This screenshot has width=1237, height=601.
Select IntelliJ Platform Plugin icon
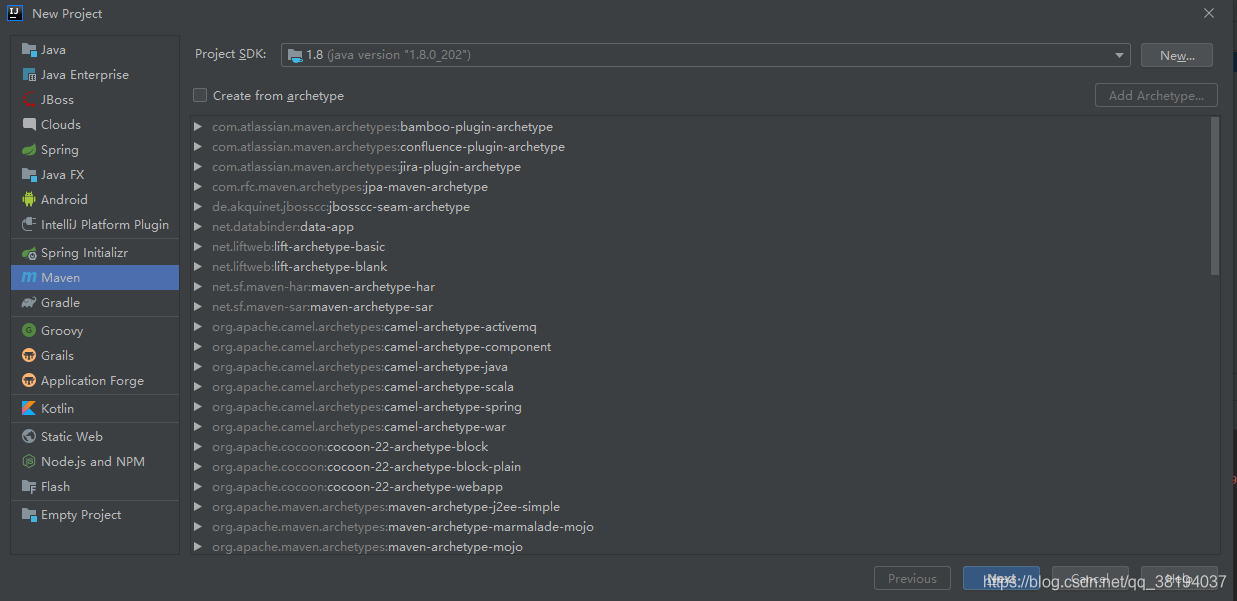tap(30, 225)
